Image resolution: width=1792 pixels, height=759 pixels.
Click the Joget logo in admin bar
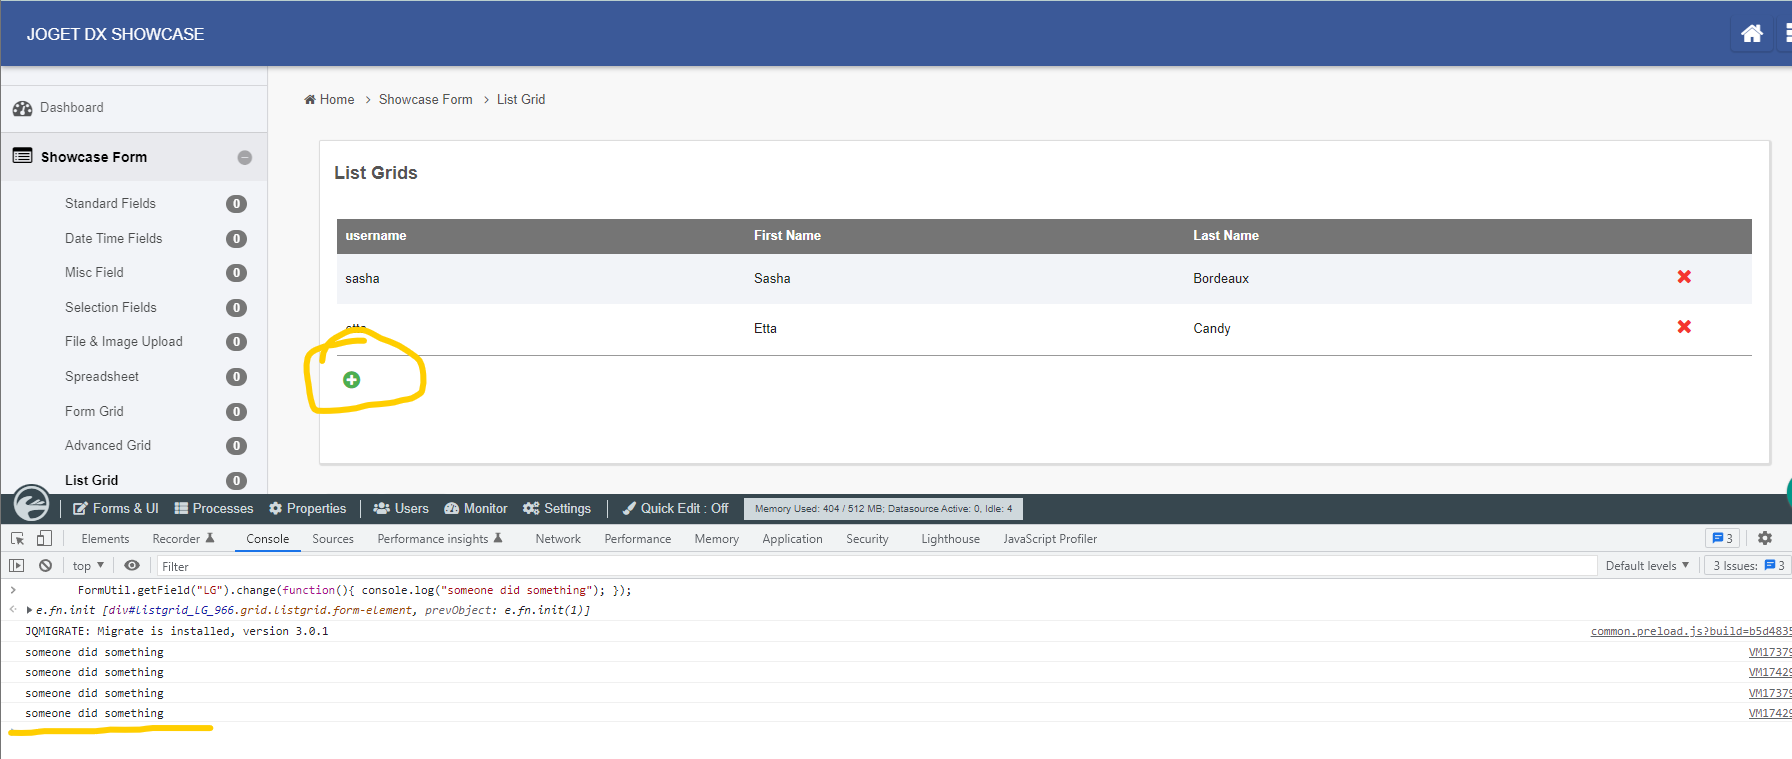point(31,503)
